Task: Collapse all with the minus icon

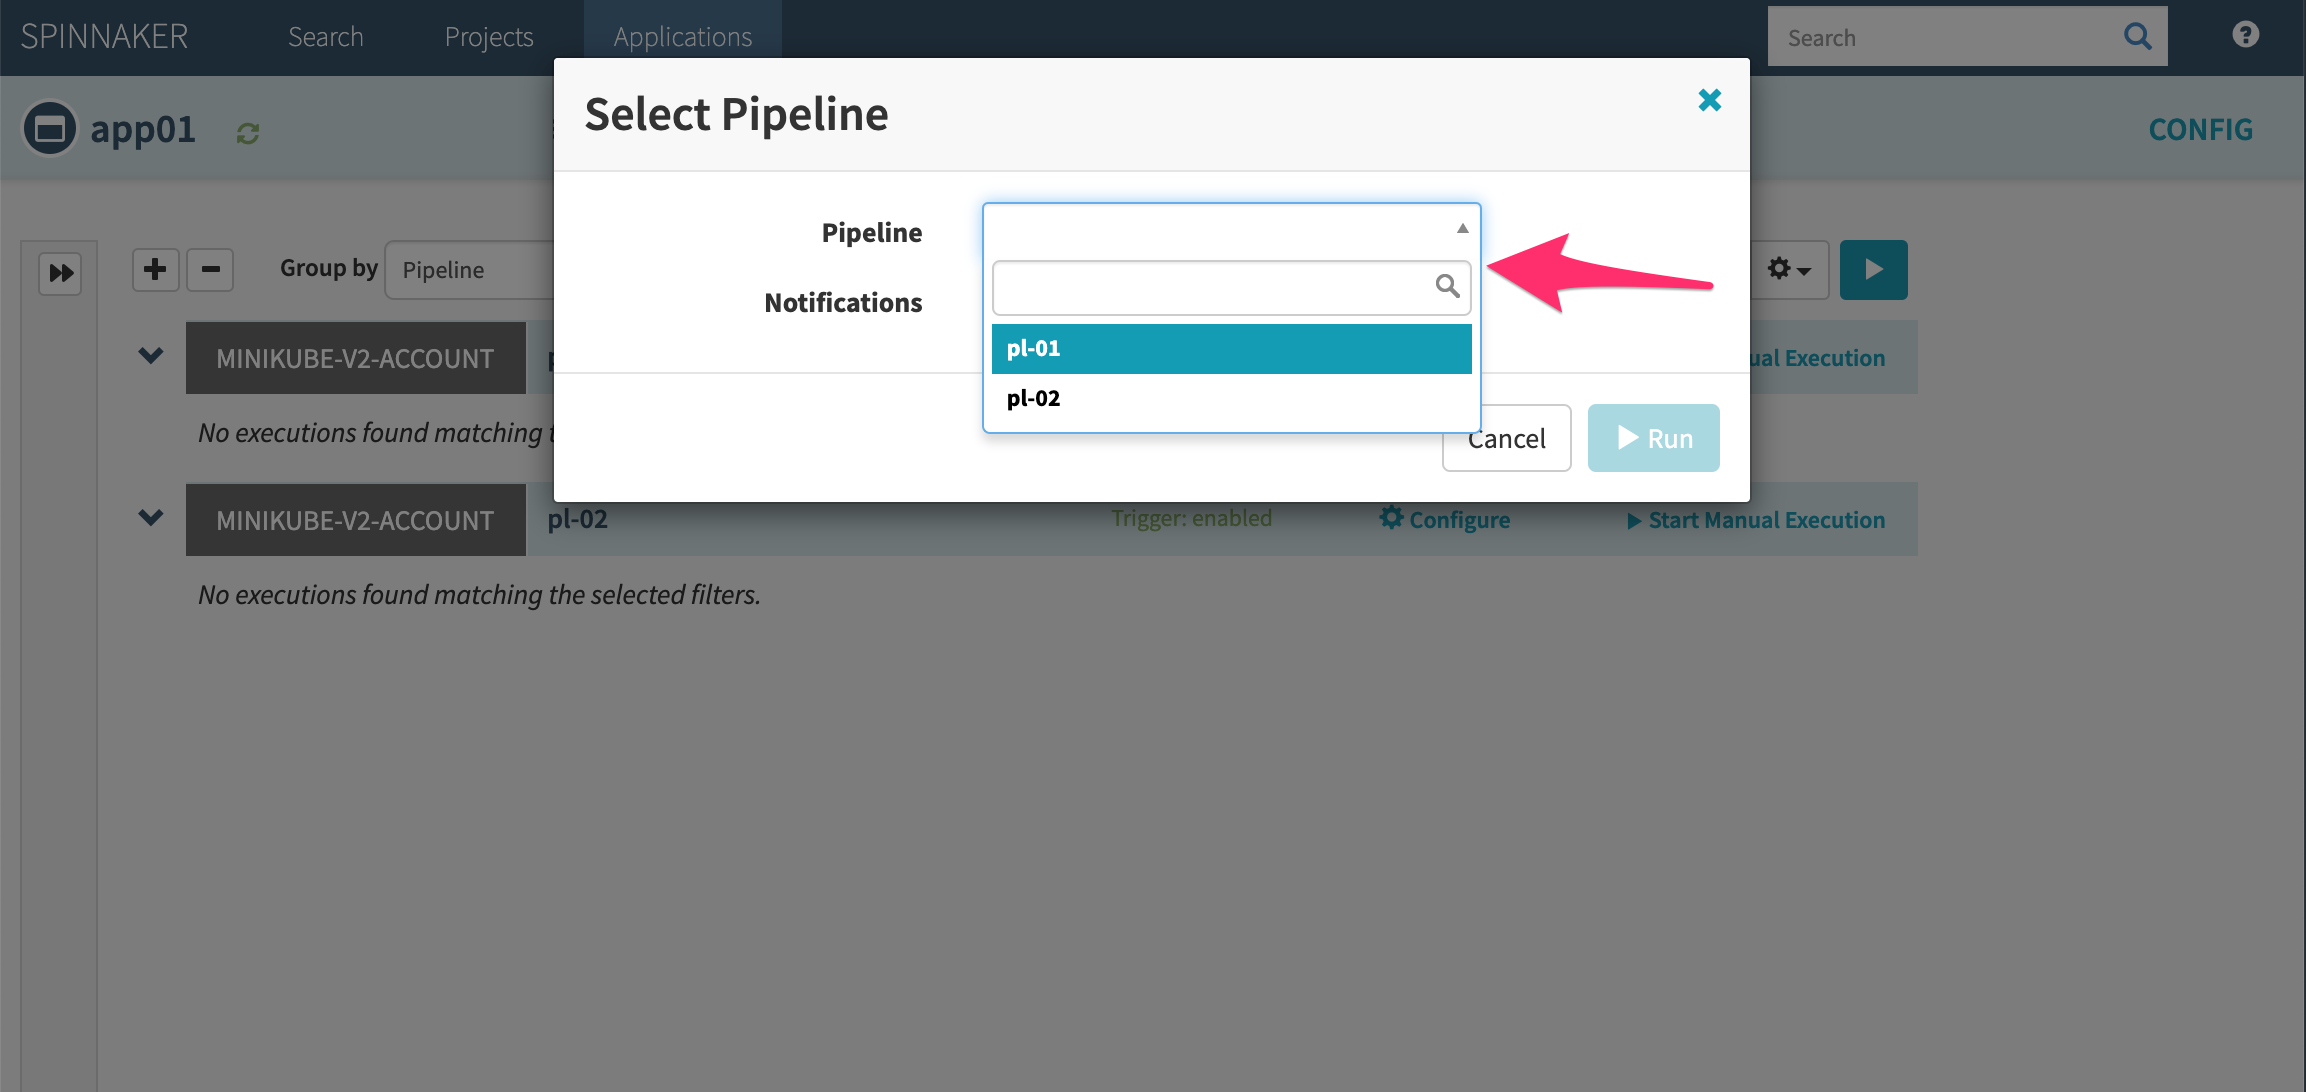Action: (x=210, y=270)
